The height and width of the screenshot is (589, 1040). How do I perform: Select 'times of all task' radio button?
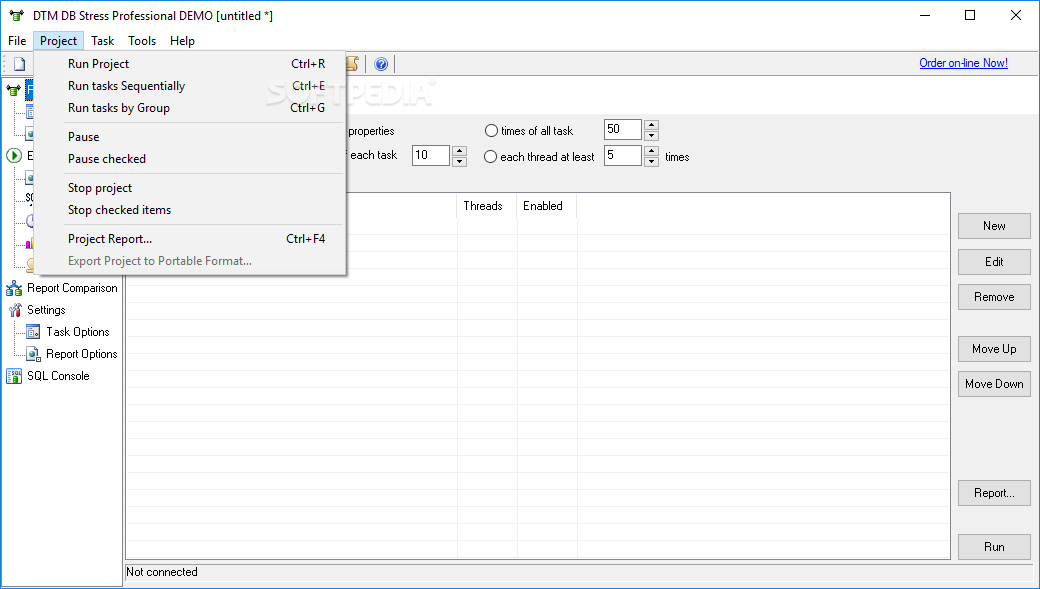pos(491,131)
